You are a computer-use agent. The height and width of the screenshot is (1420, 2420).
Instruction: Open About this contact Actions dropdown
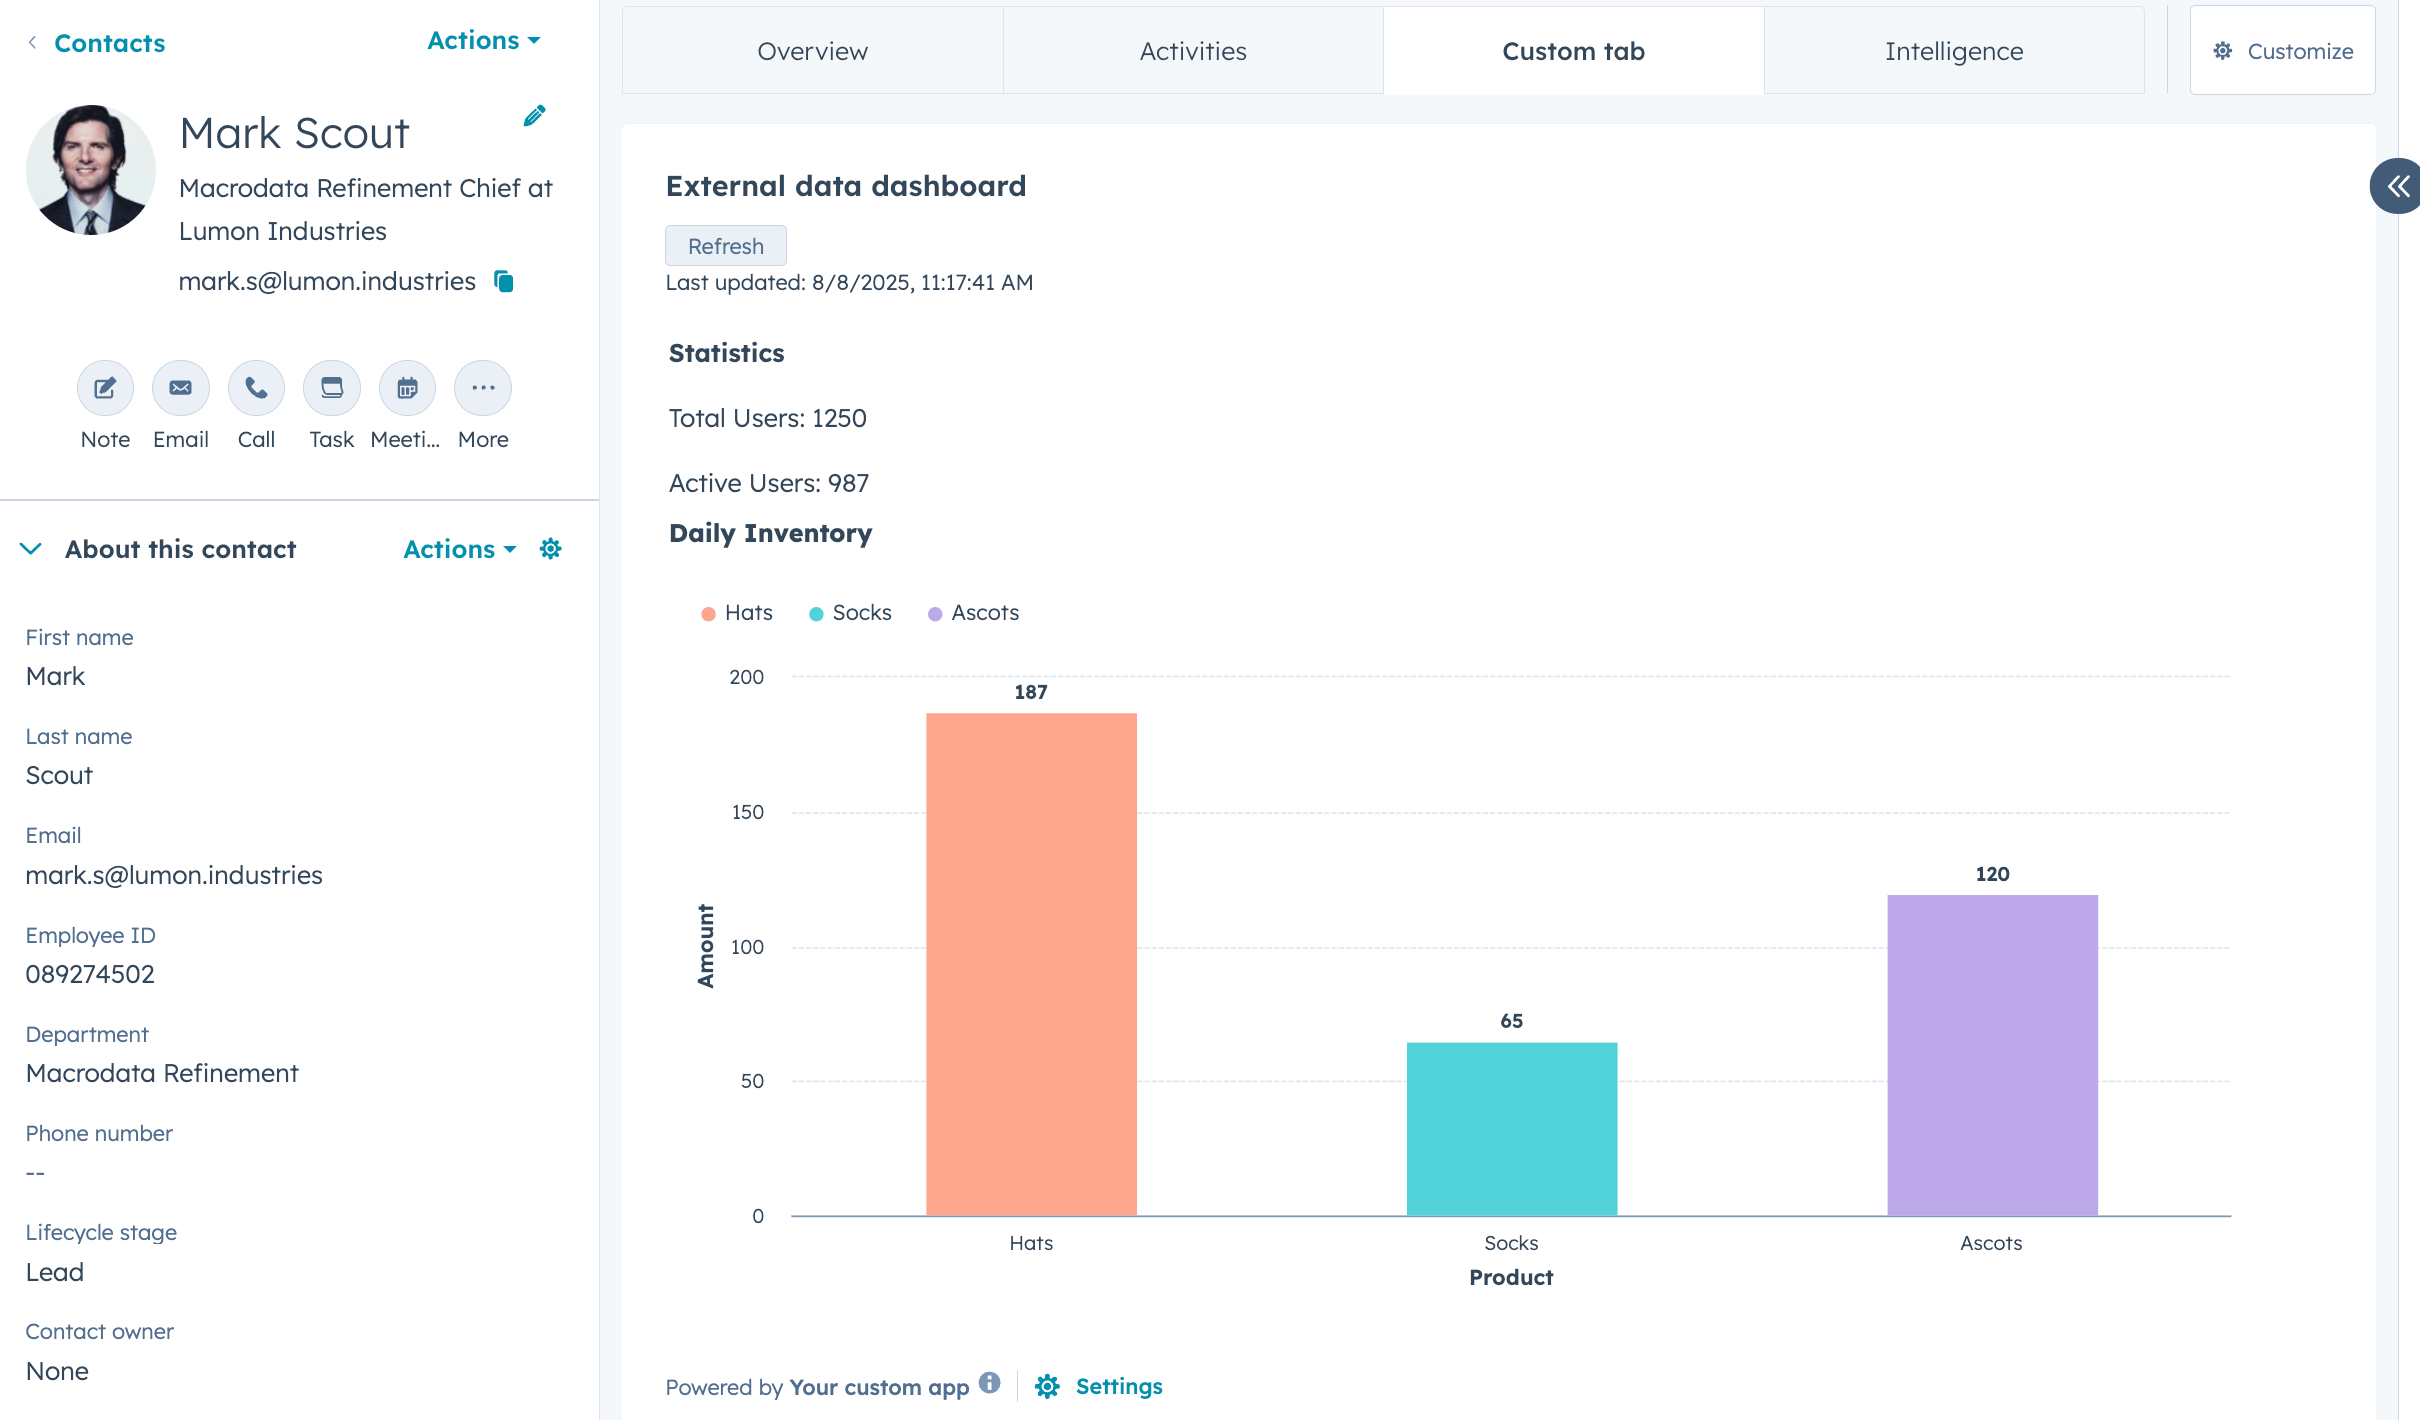tap(459, 549)
